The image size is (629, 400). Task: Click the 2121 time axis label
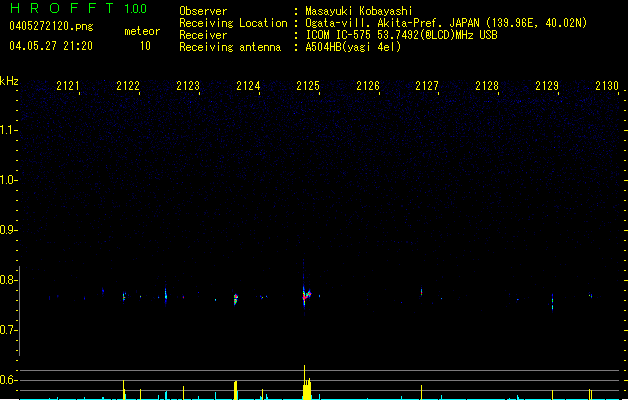(x=68, y=86)
